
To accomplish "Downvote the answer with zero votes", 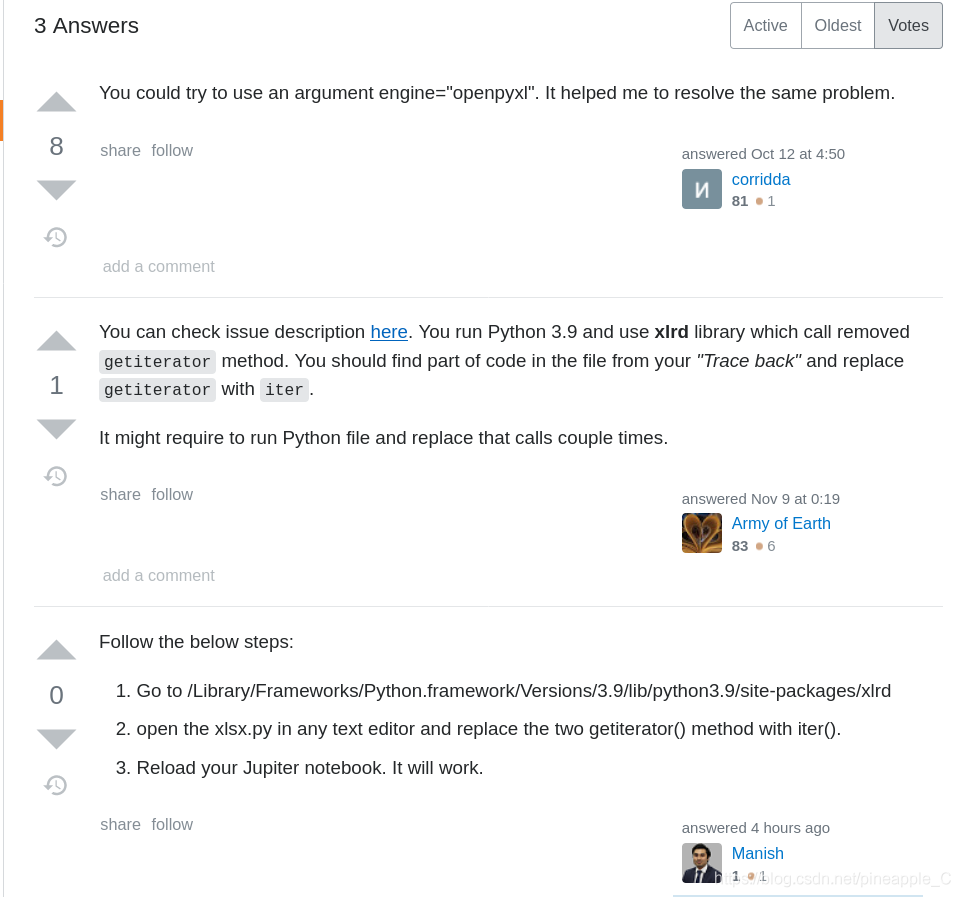I will tap(56, 739).
